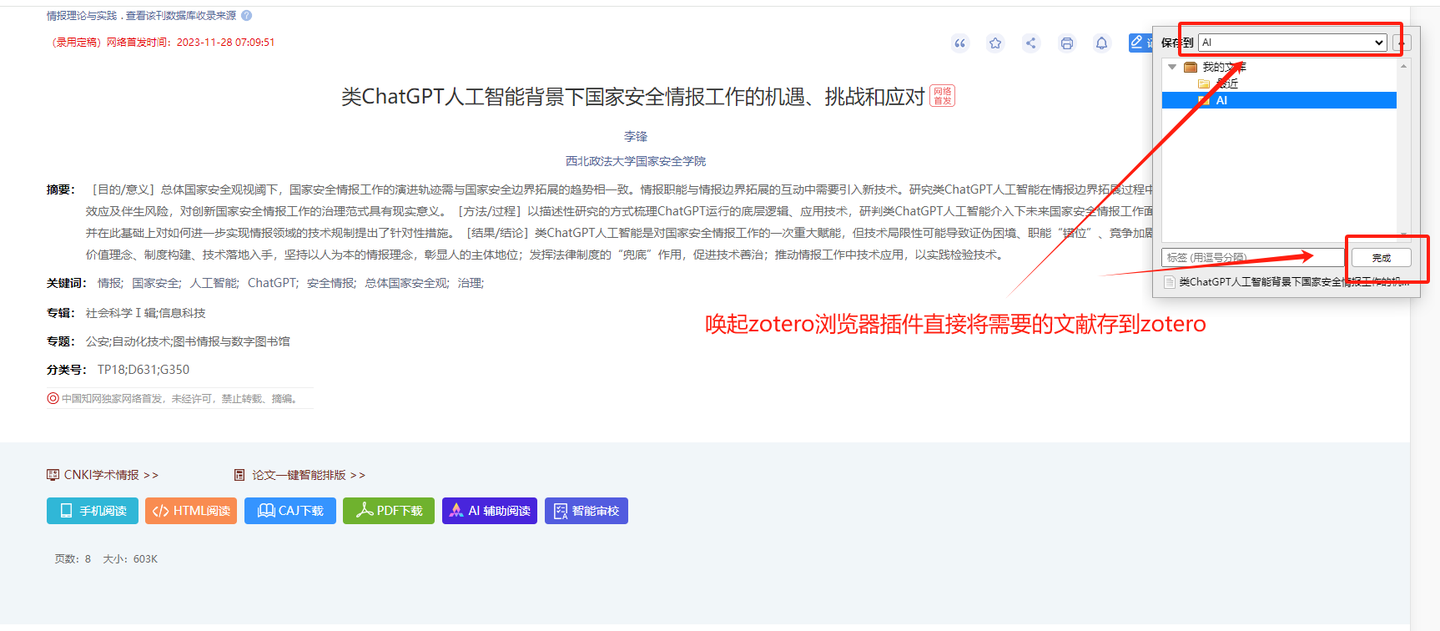Click keyword 情报;

(109, 283)
